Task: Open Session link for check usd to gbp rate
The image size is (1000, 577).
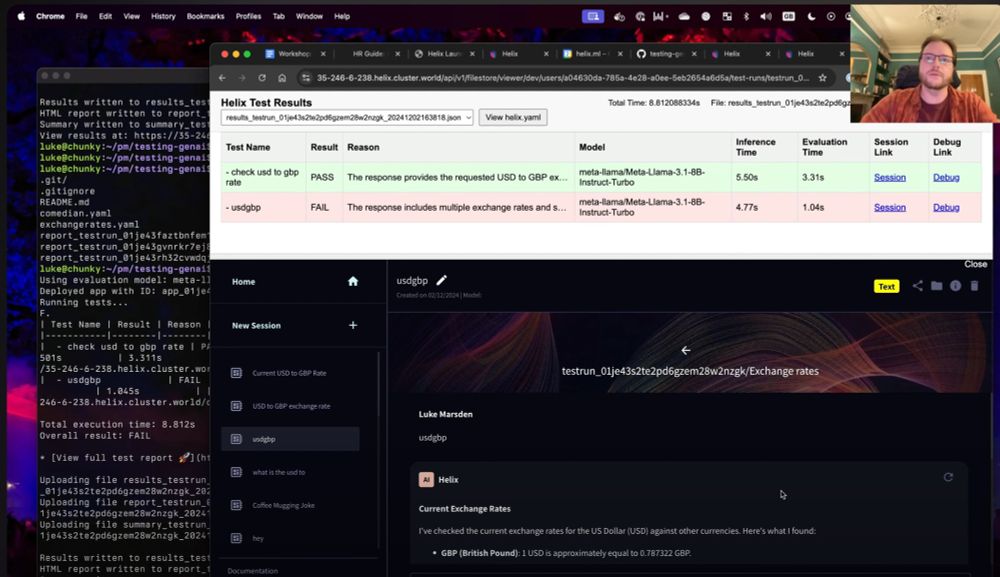Action: coord(890,177)
